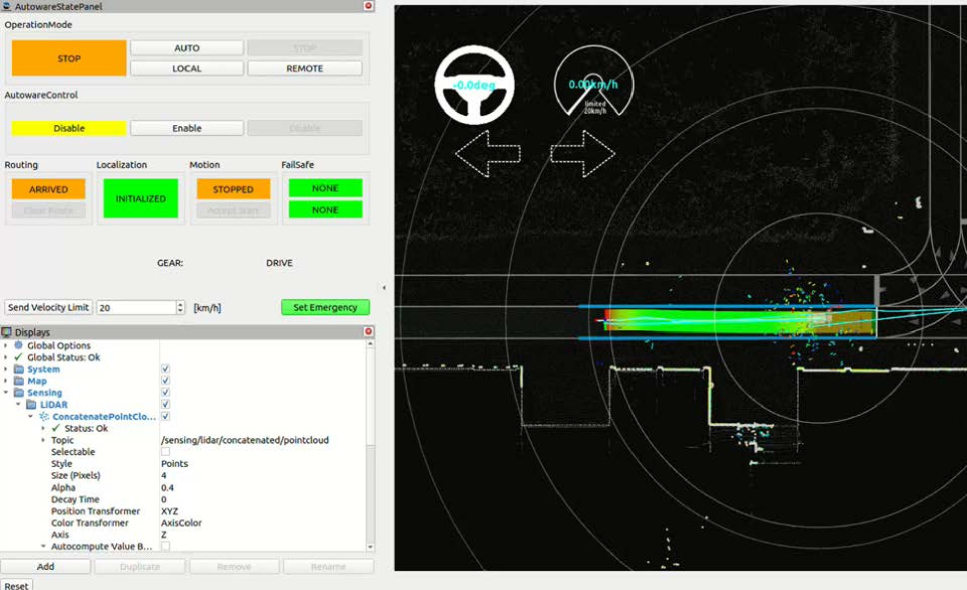
Task: Expand the Map tree group
Action: pyautogui.click(x=6, y=381)
